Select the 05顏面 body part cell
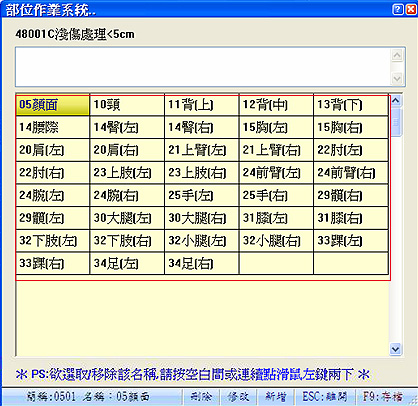 [x=53, y=105]
